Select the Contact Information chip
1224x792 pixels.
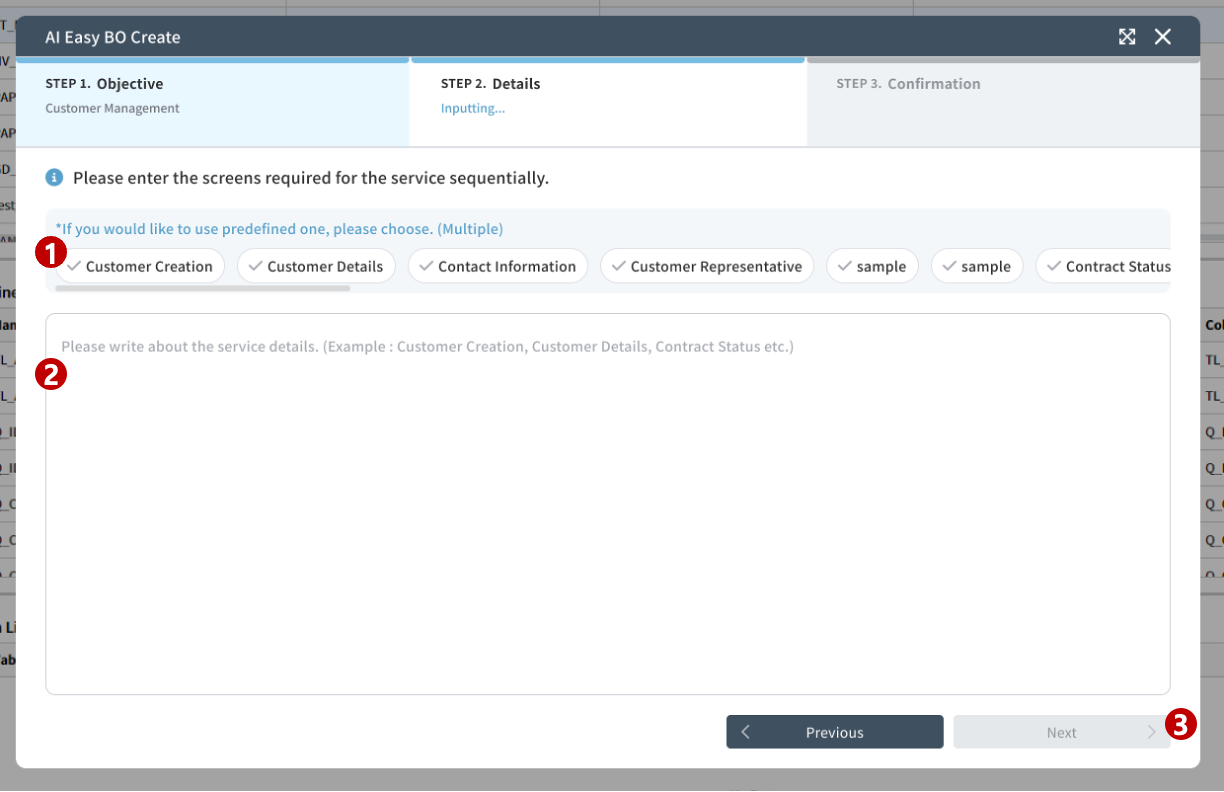click(498, 266)
